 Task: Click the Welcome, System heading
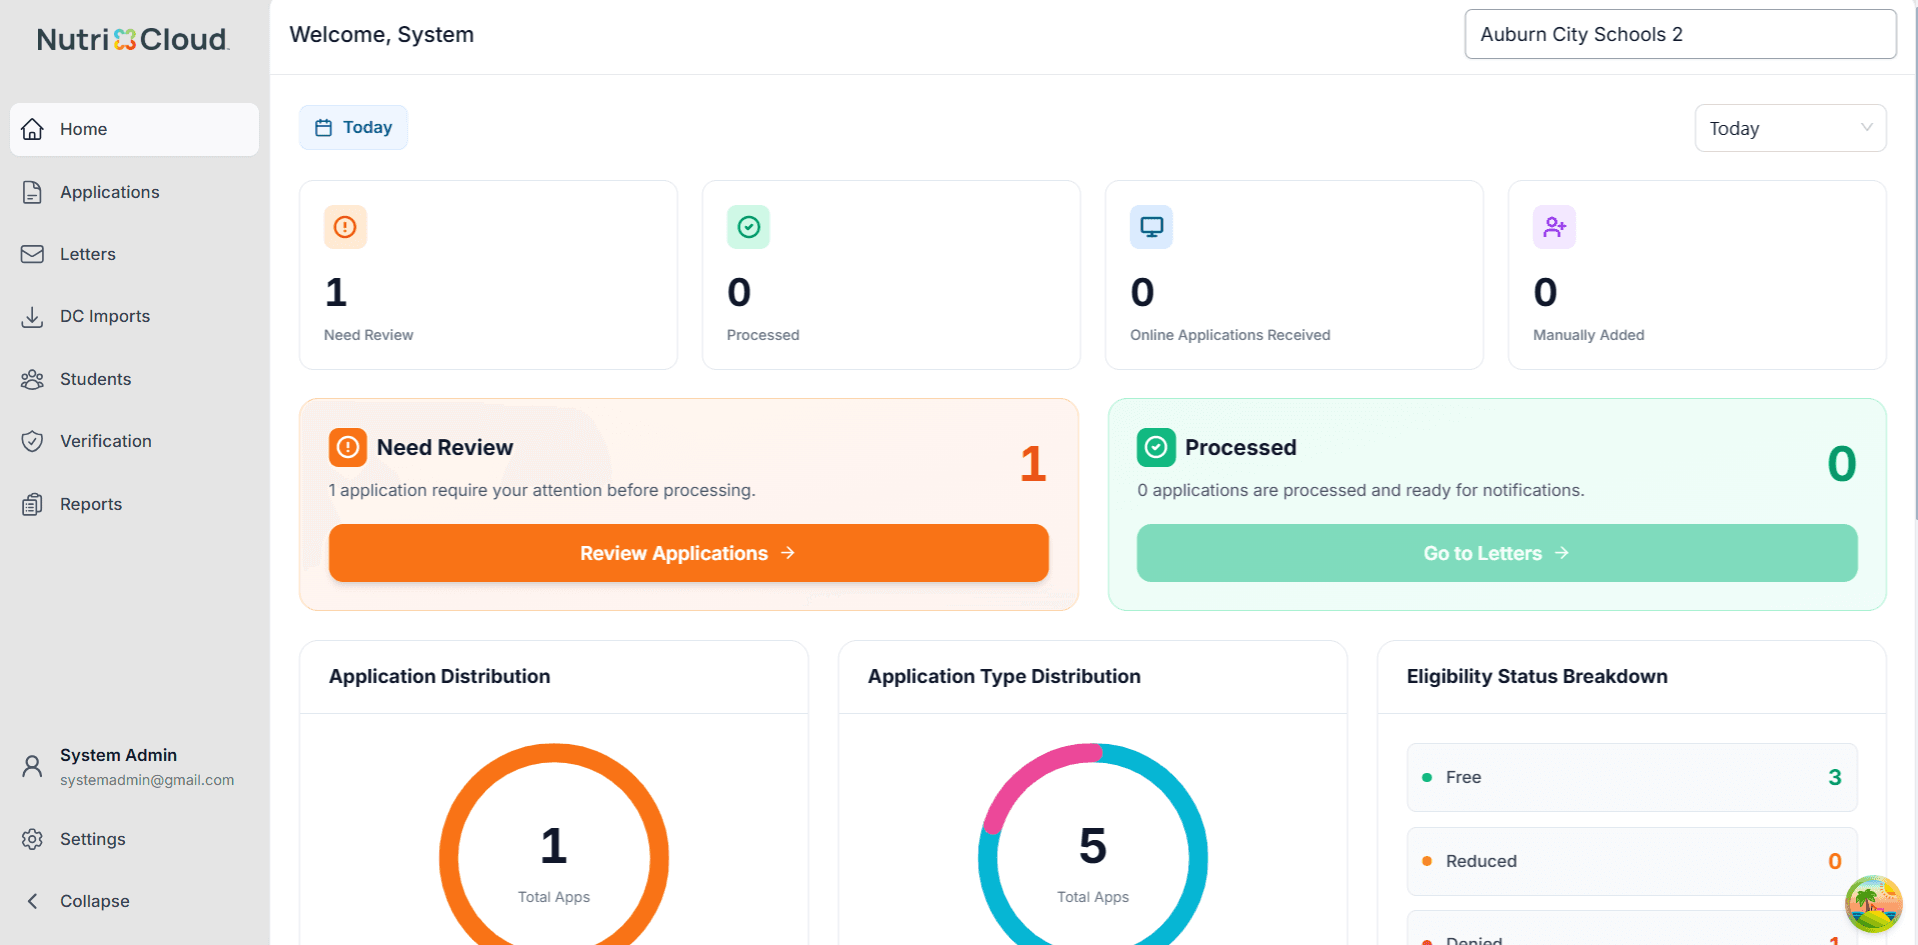[382, 34]
